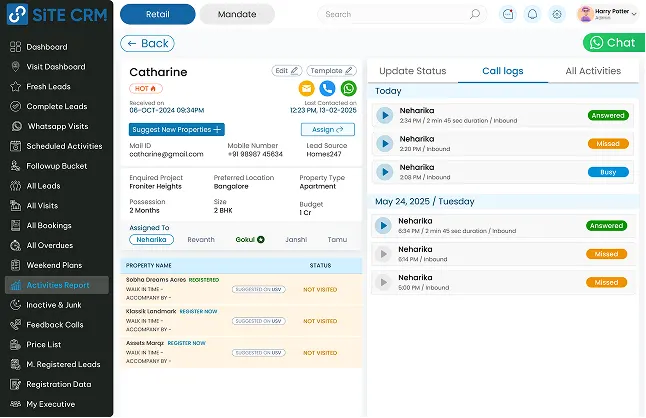646x418 pixels.
Task: Play today's 2:34 PM answered call recording
Action: click(385, 115)
